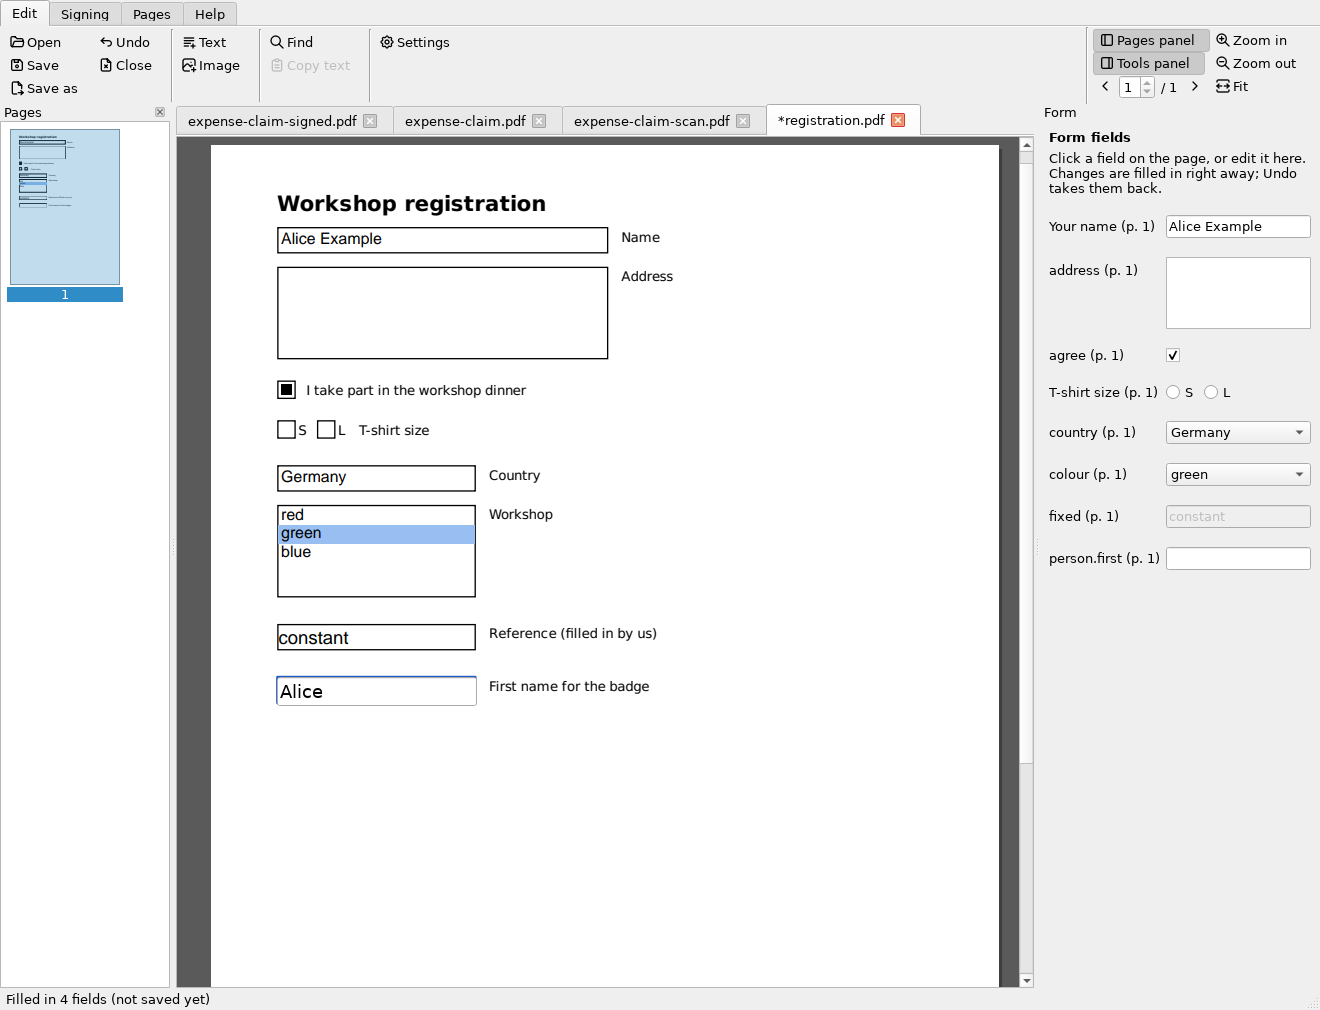Fit the page to width
The width and height of the screenshot is (1320, 1010).
click(x=1232, y=86)
